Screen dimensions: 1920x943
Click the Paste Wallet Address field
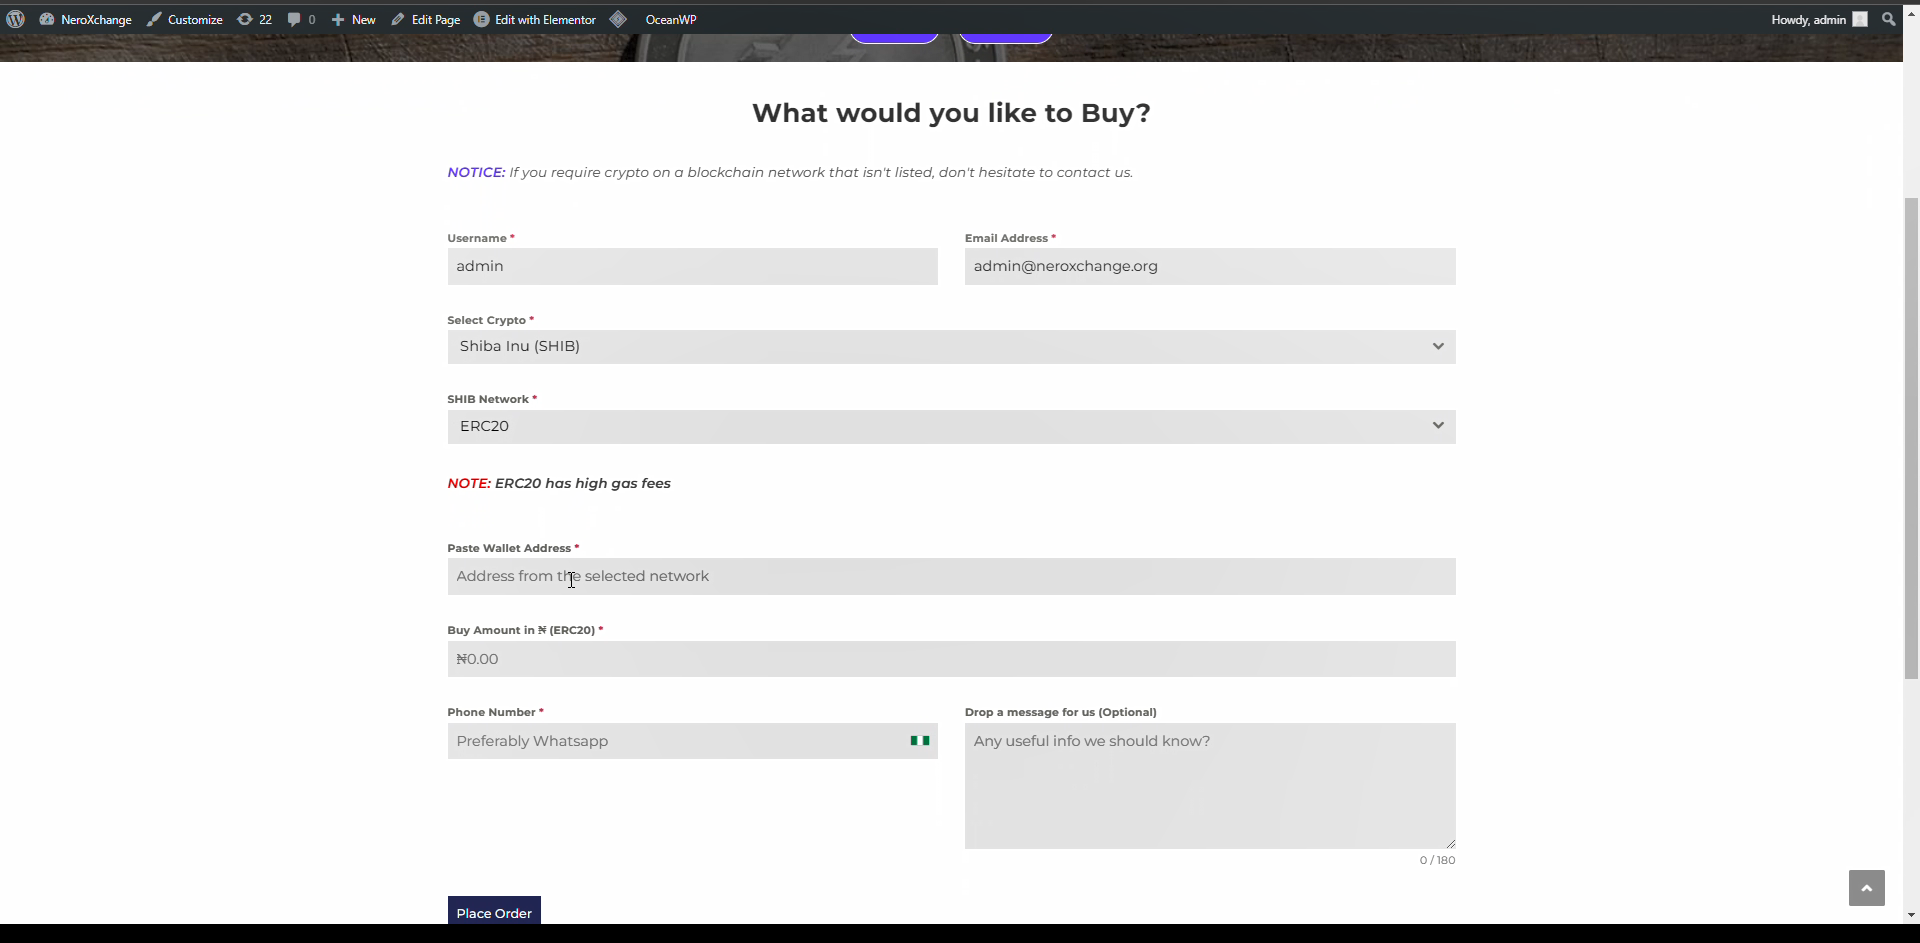pyautogui.click(x=951, y=576)
